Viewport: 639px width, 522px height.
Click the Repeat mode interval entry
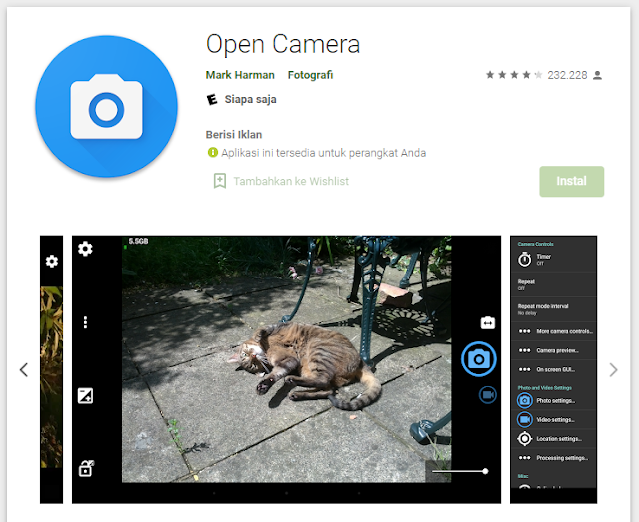pos(553,309)
